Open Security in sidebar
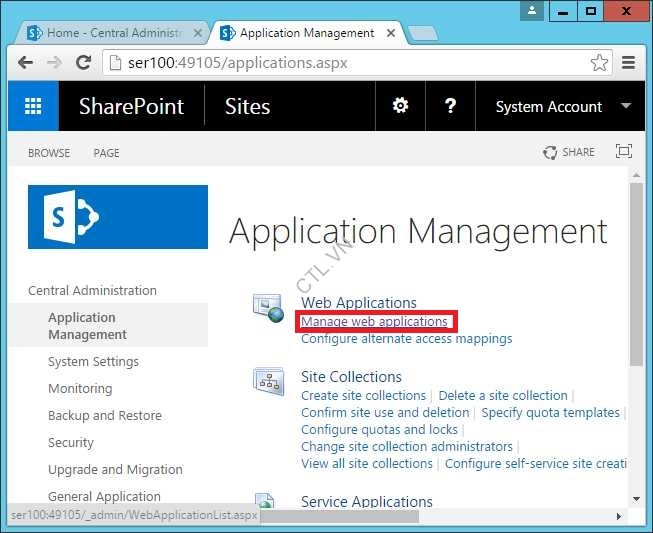Screen dimensions: 653x533 (71, 442)
